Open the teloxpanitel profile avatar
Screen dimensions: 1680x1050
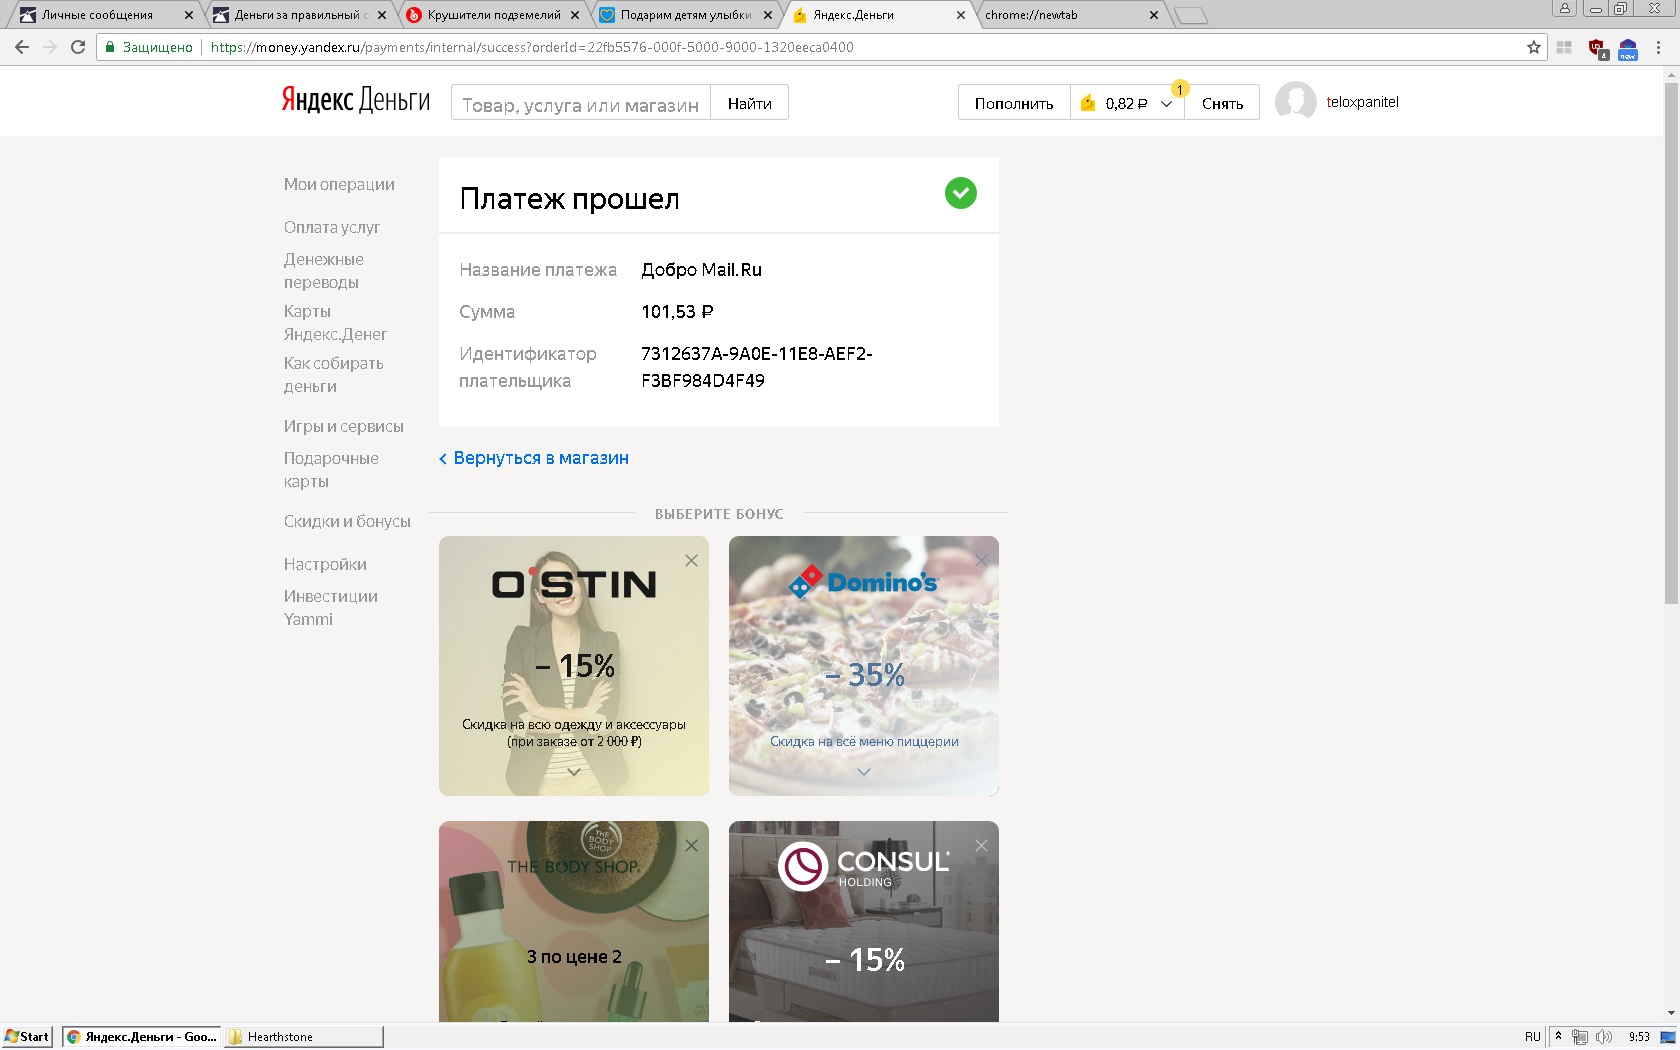(1296, 102)
